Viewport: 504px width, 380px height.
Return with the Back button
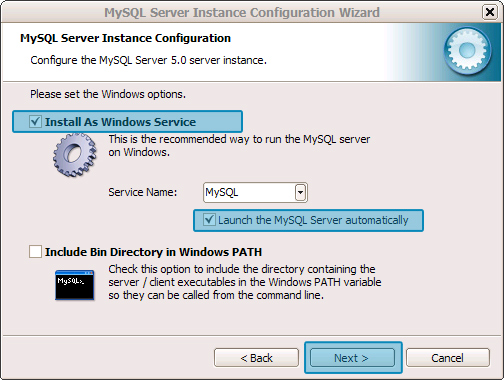click(256, 358)
